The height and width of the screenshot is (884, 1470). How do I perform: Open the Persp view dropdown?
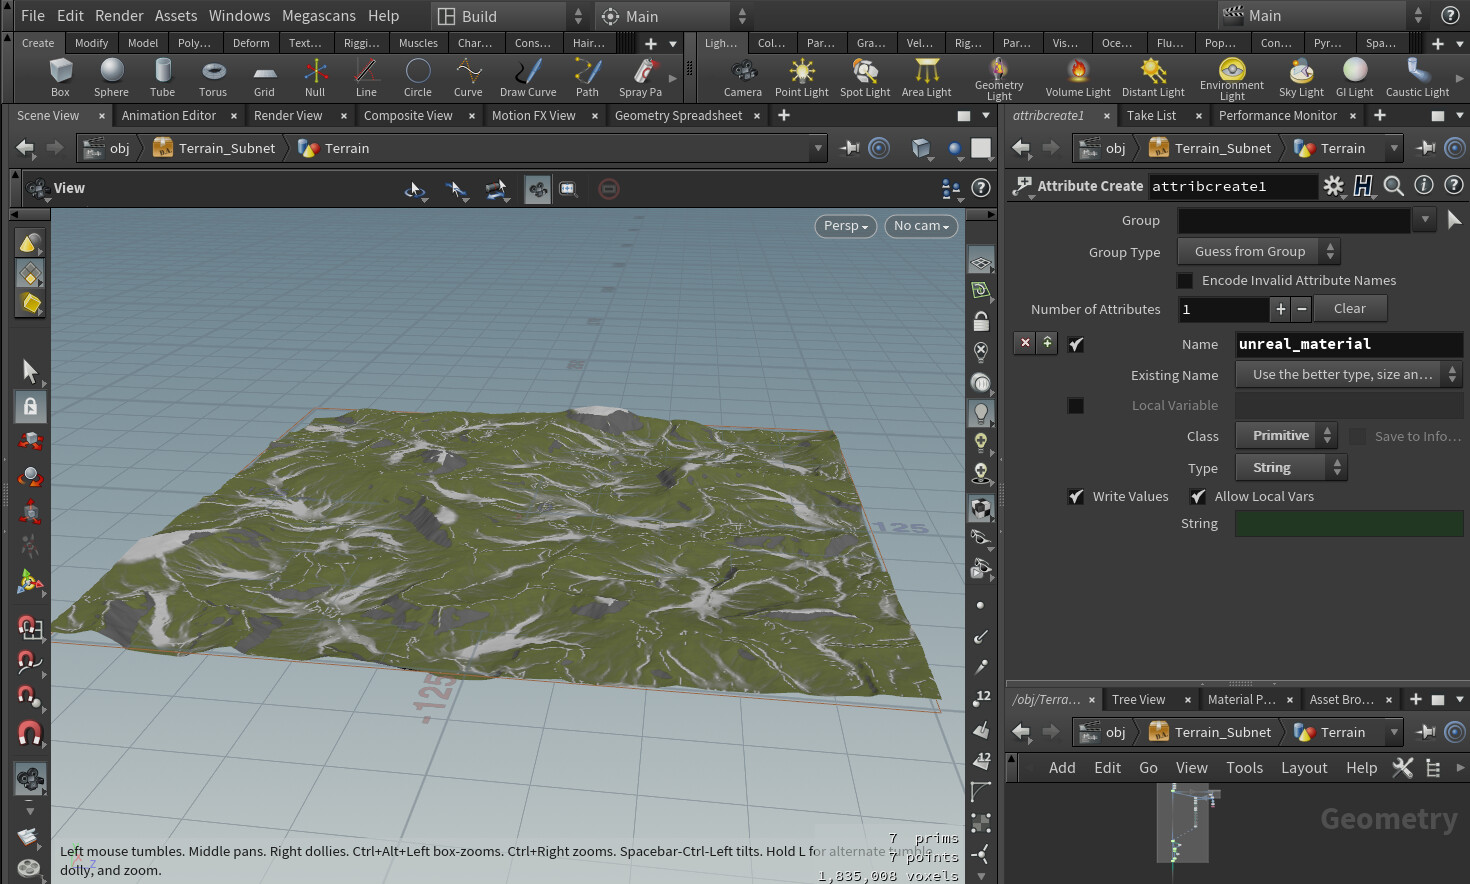tap(845, 226)
